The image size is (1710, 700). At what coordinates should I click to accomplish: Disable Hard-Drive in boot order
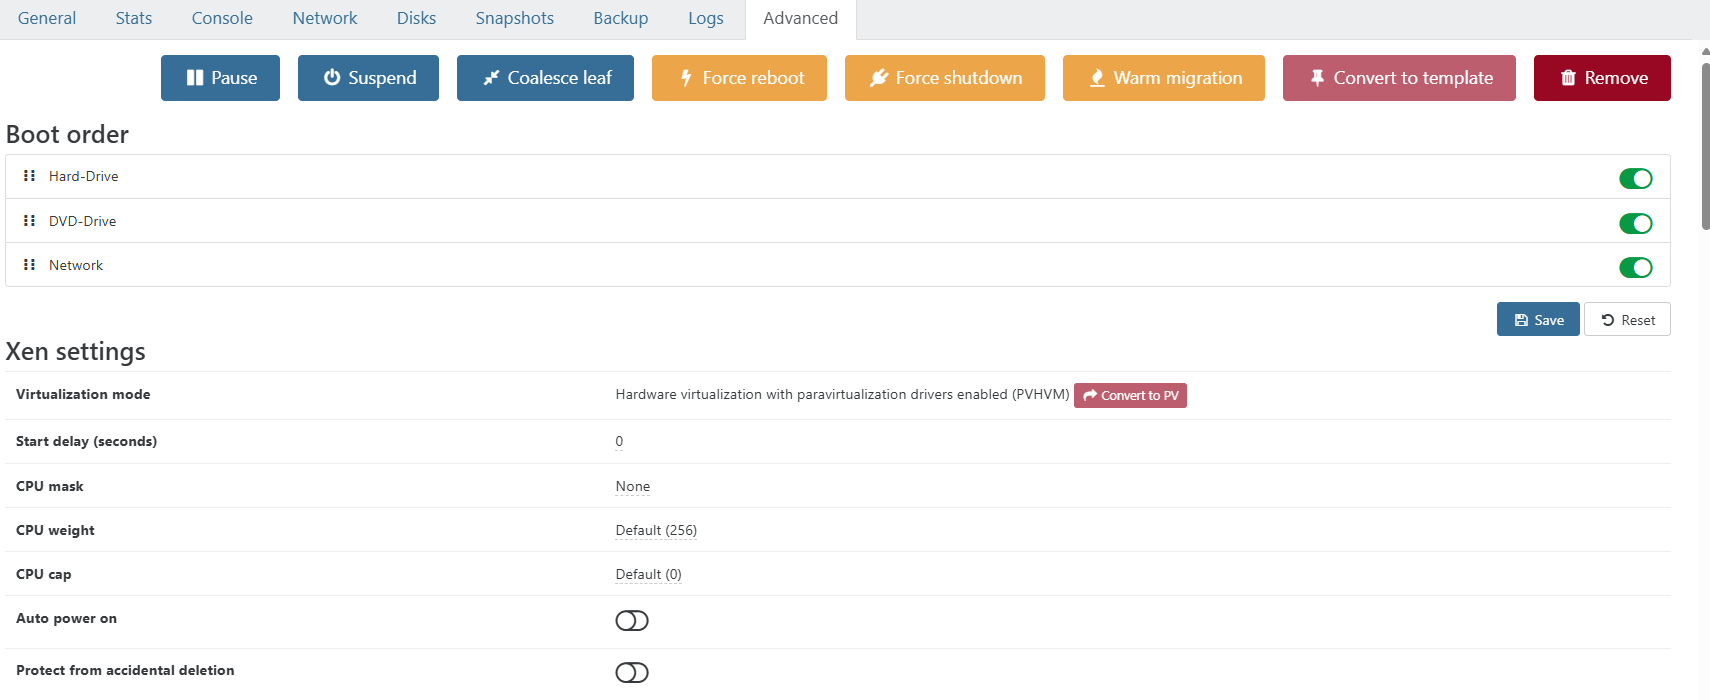1635,179
